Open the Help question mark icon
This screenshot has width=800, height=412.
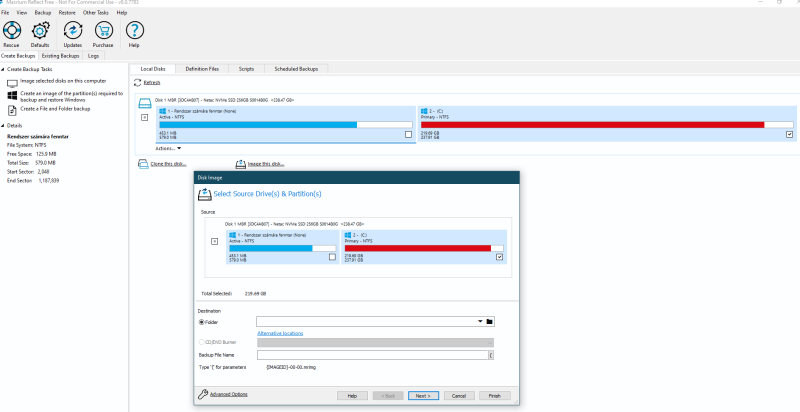click(134, 30)
